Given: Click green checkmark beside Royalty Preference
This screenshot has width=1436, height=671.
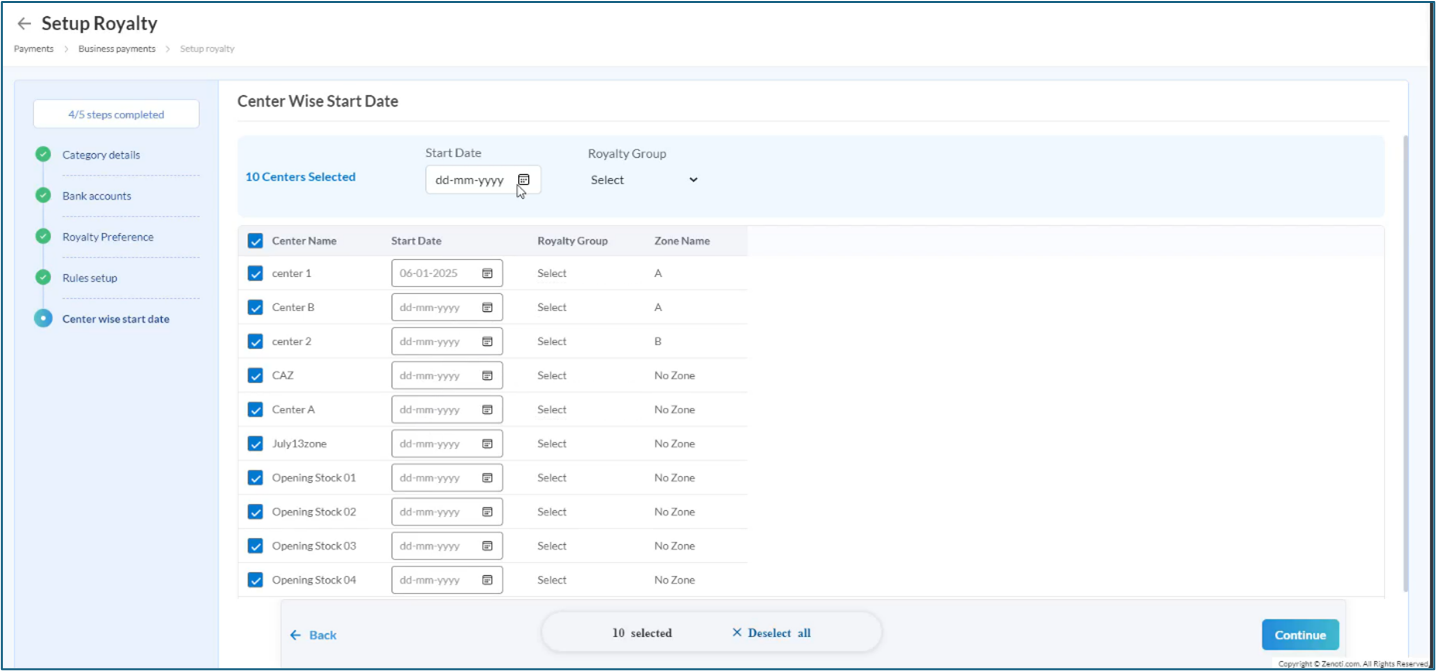Looking at the screenshot, I should click(x=43, y=237).
